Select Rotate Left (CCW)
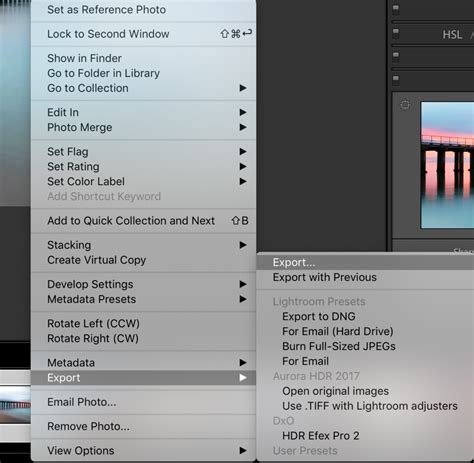This screenshot has height=463, width=474. click(x=143, y=323)
